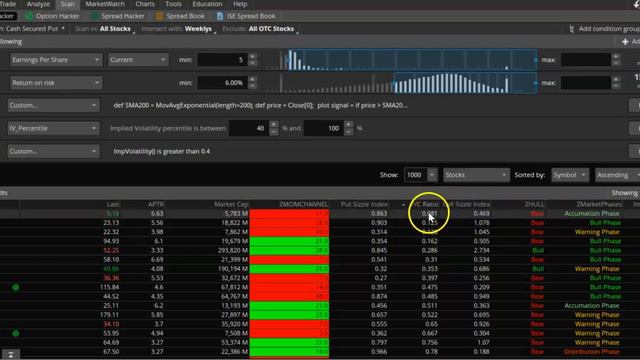Image resolution: width=640 pixels, height=360 pixels.
Task: Click Distribution Phase cell
Action: (591, 352)
